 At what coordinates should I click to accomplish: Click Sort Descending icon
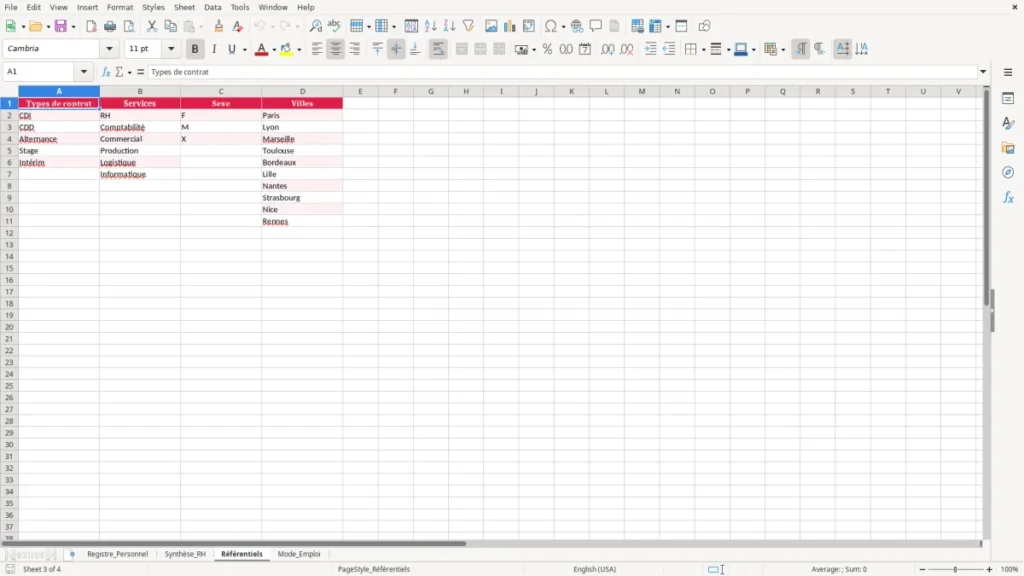pyautogui.click(x=449, y=26)
